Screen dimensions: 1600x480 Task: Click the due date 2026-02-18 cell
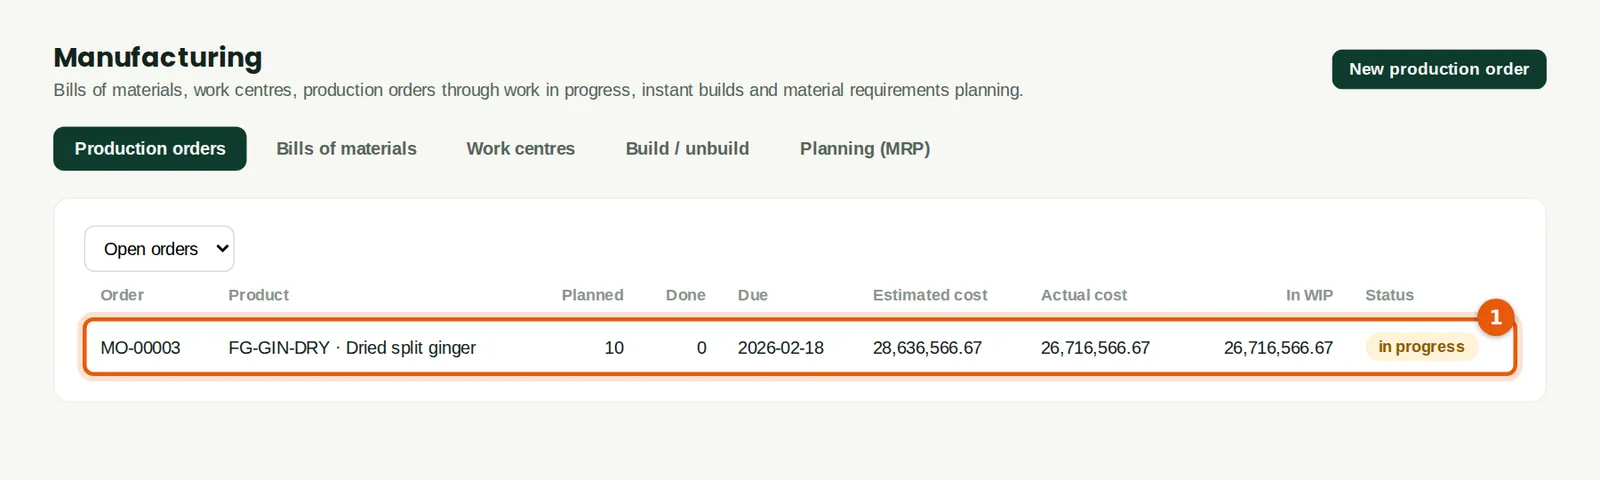click(x=781, y=348)
